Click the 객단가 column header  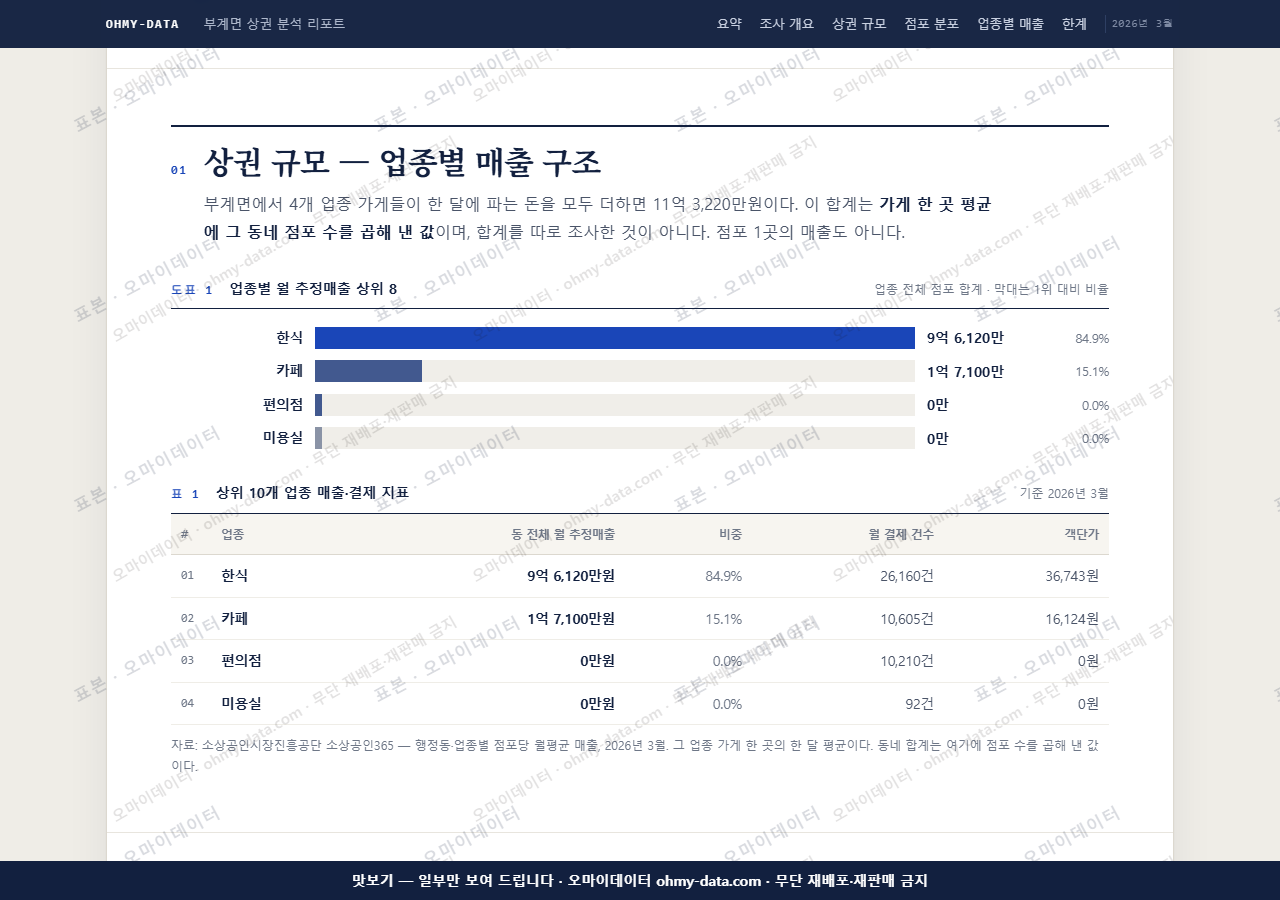(1082, 534)
